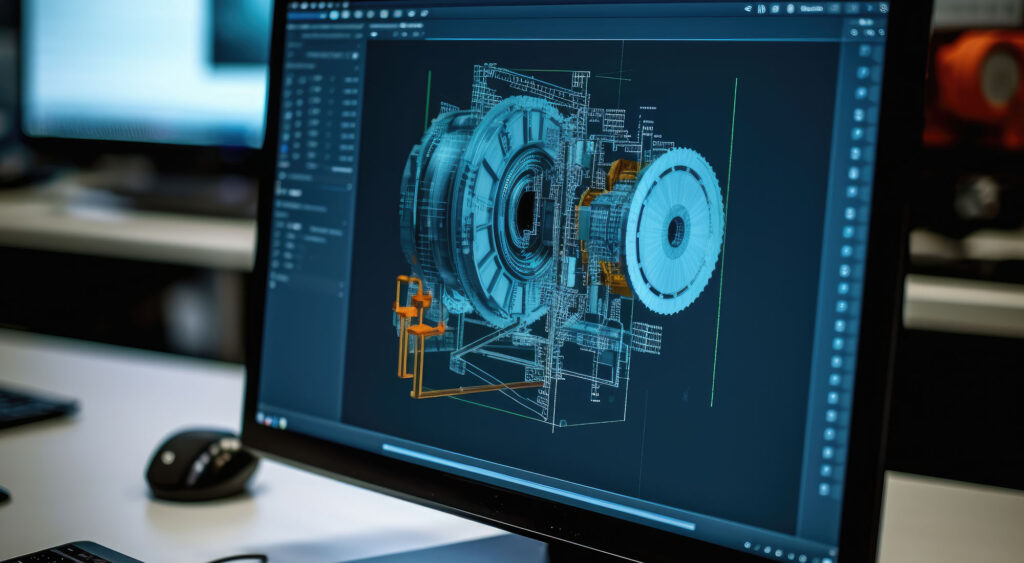Image resolution: width=1024 pixels, height=563 pixels.
Task: Click the text label button in the top-right header
Action: pyautogui.click(x=812, y=8)
